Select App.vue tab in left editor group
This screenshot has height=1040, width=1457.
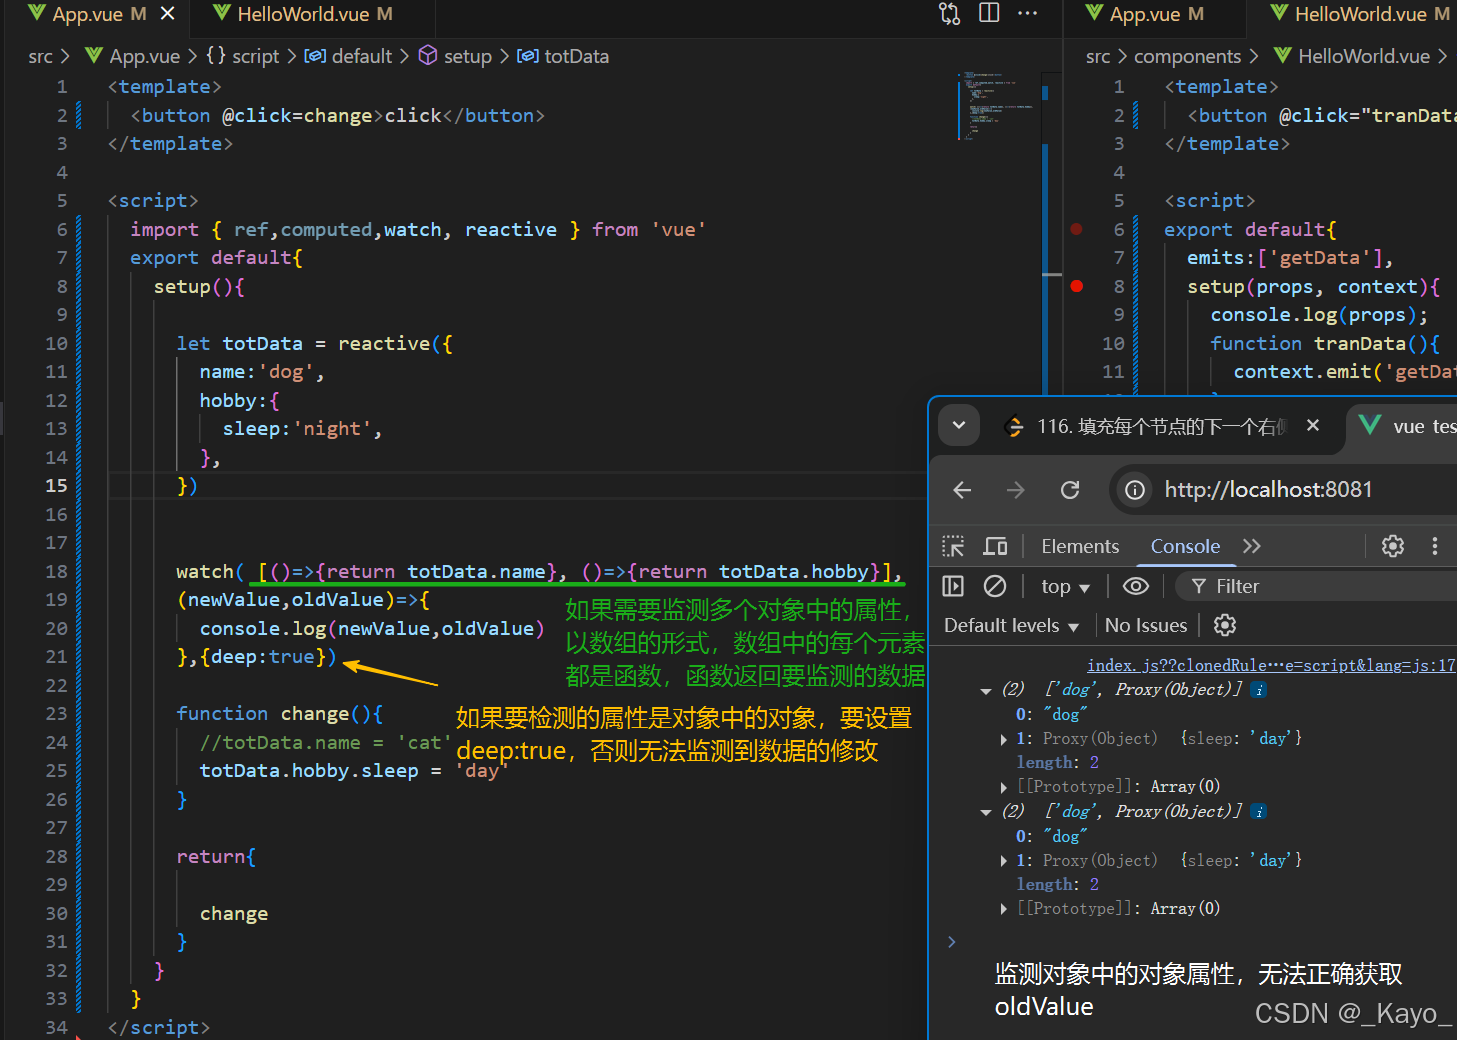pos(88,14)
